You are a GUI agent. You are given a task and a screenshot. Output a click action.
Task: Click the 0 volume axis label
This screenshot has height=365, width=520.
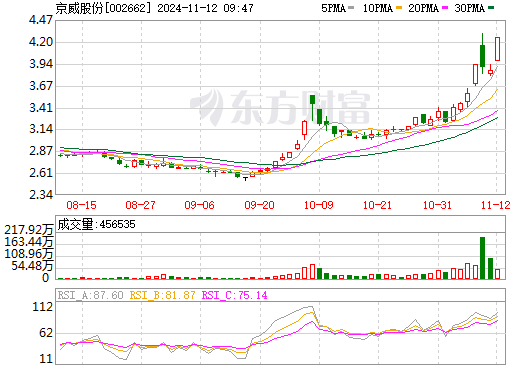coord(46,278)
